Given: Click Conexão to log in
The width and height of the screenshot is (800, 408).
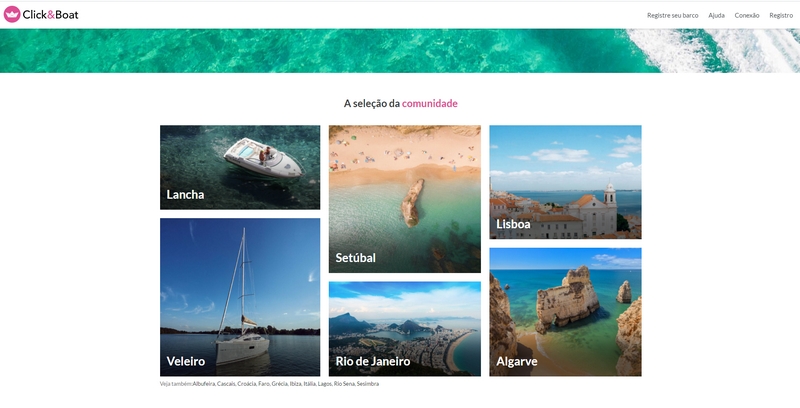Looking at the screenshot, I should coord(747,15).
